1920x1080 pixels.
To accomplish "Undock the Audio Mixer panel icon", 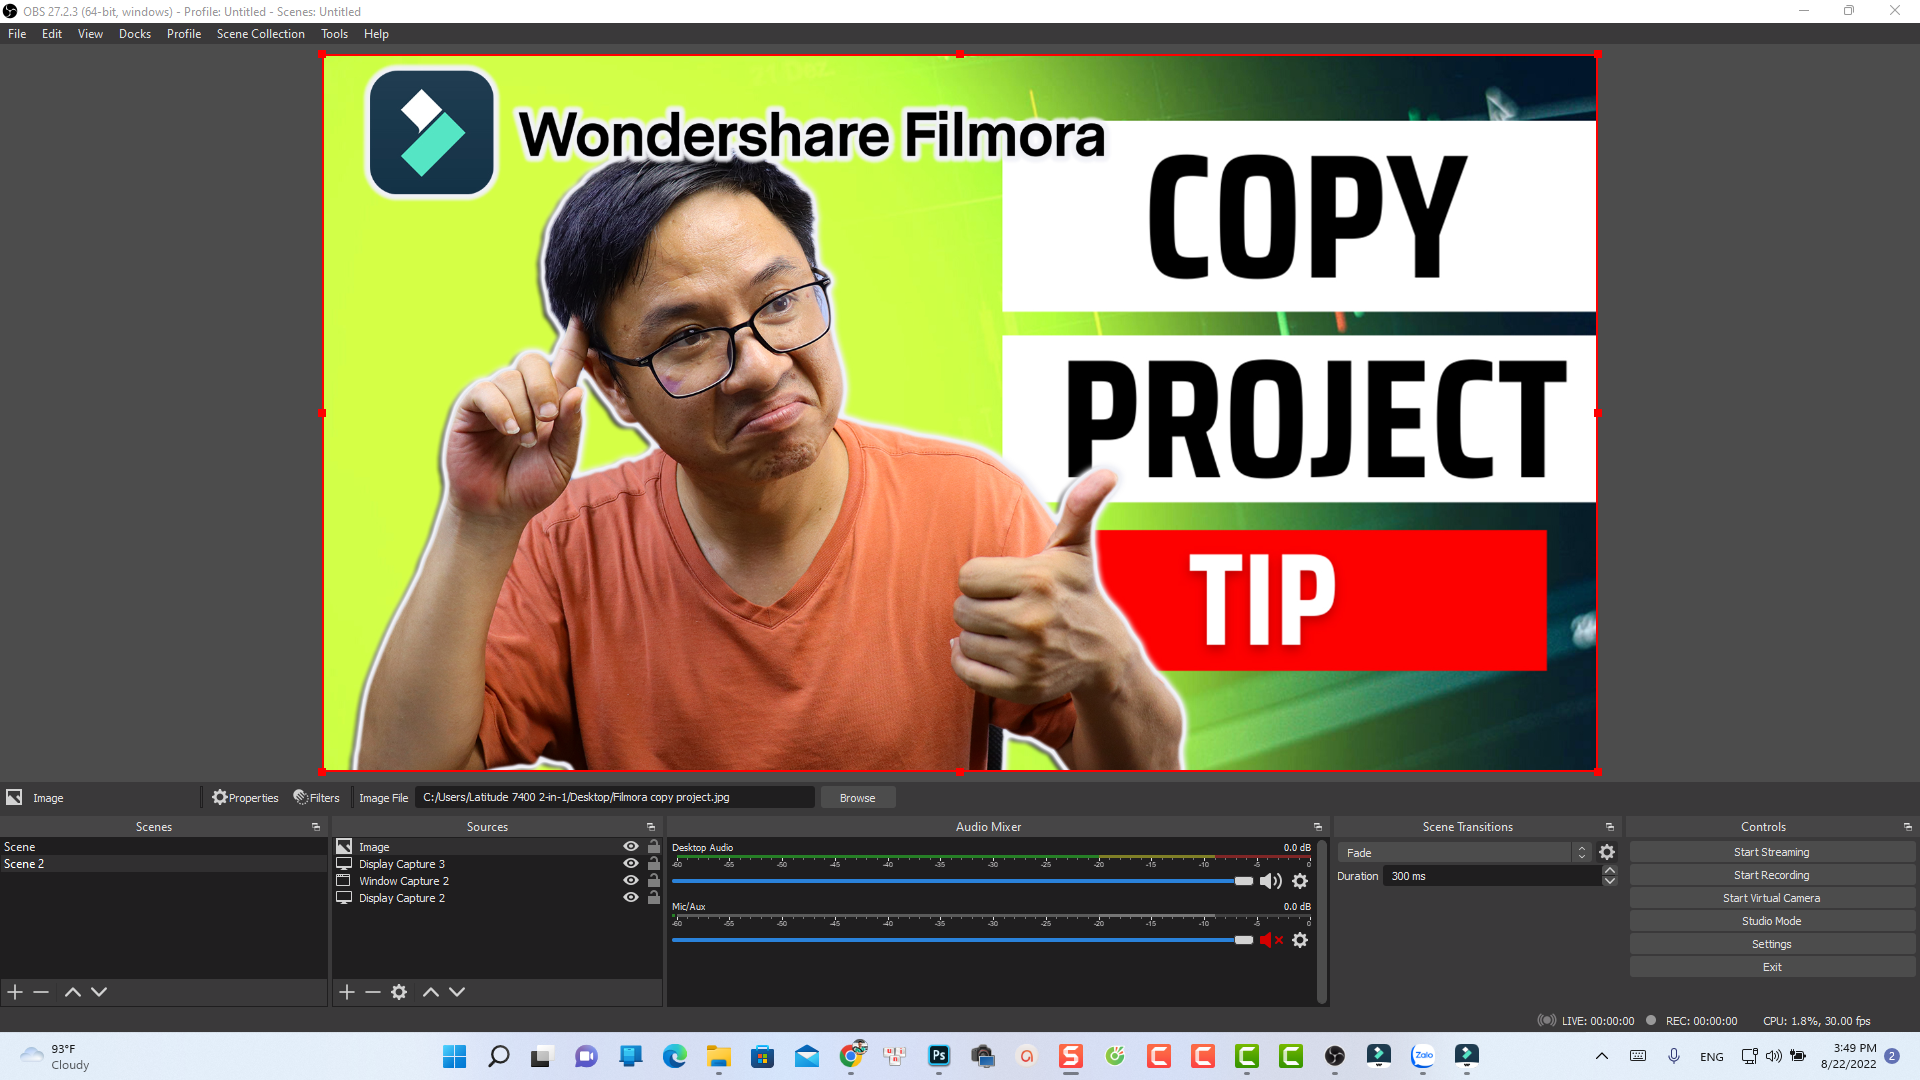I will click(1318, 827).
